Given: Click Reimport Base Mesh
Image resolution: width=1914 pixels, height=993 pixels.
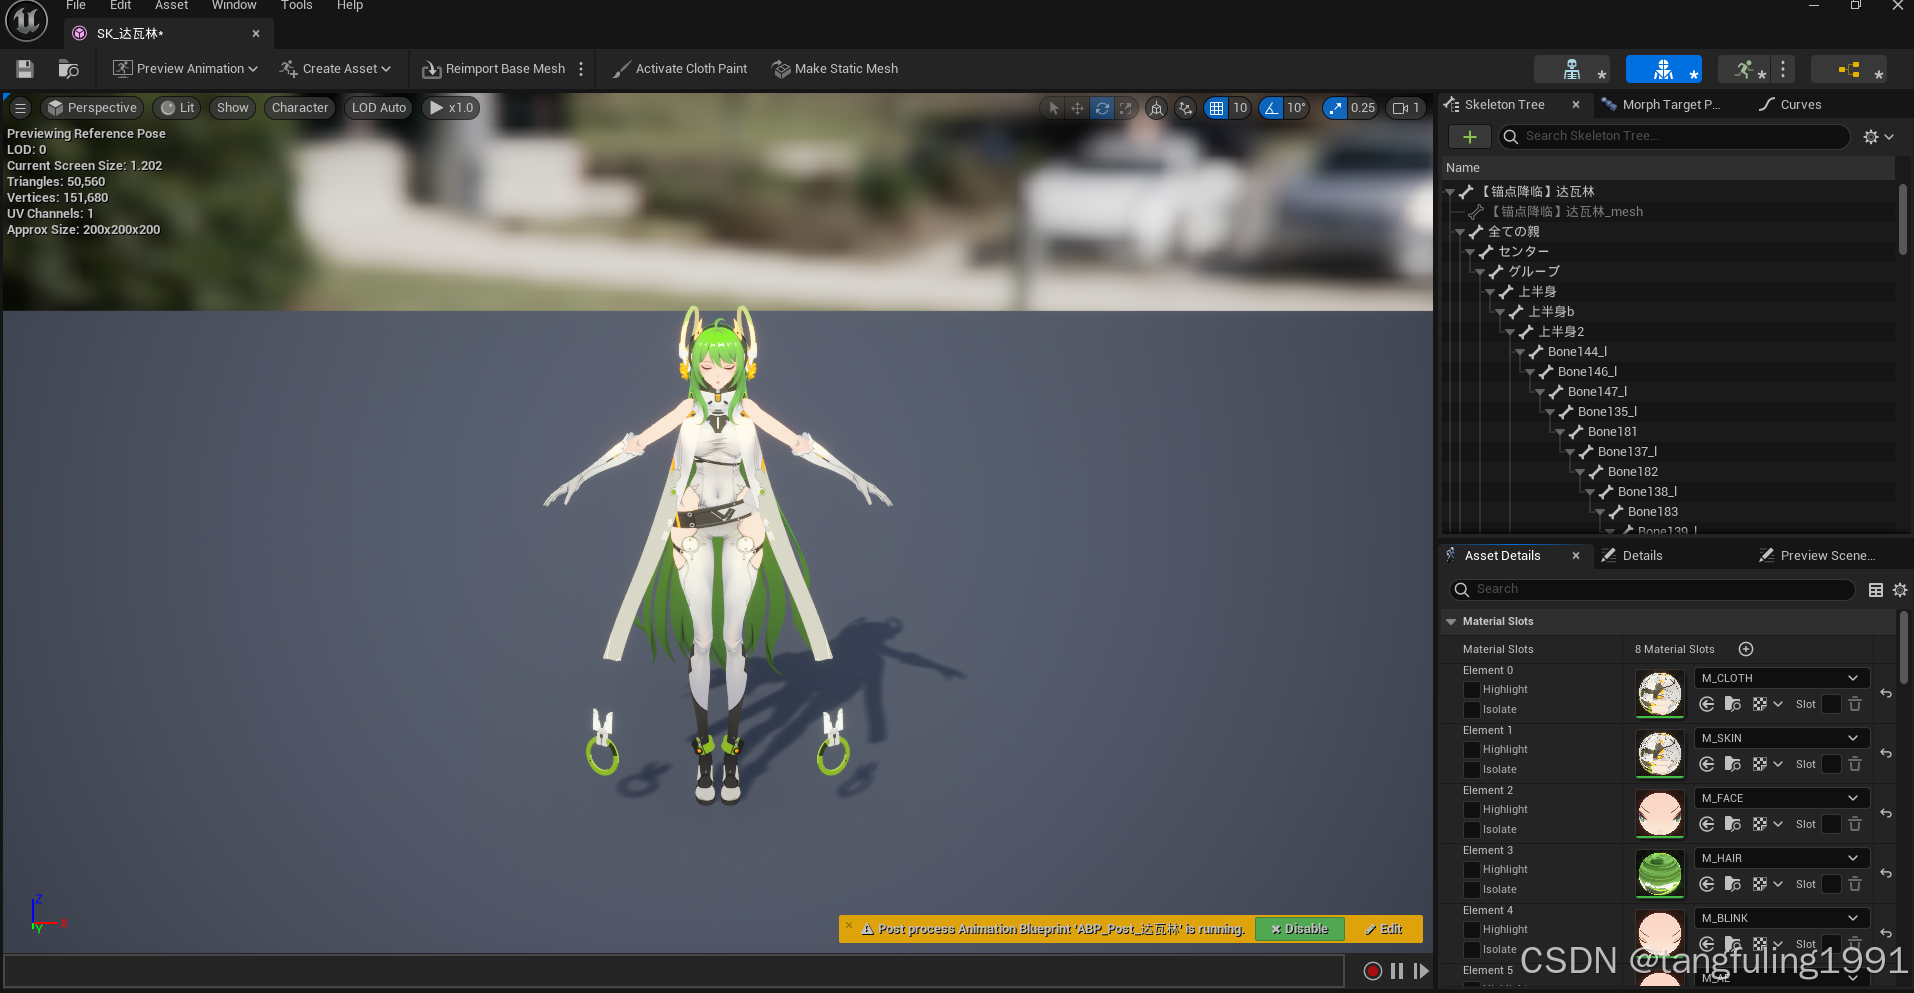Looking at the screenshot, I should [494, 68].
